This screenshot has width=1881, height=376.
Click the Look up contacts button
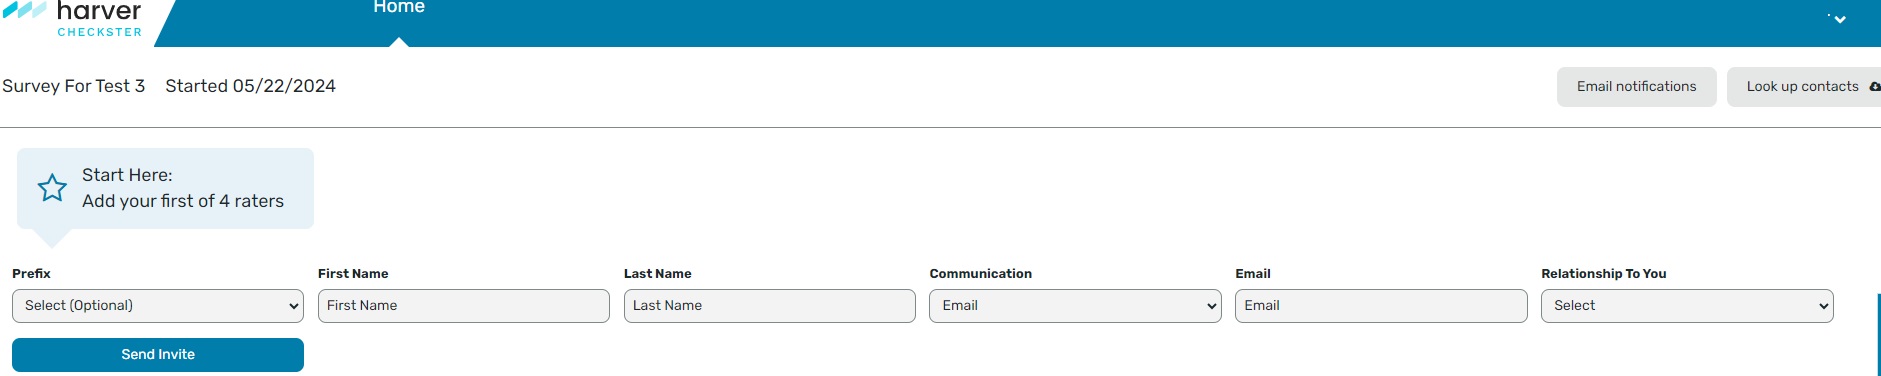click(1804, 87)
